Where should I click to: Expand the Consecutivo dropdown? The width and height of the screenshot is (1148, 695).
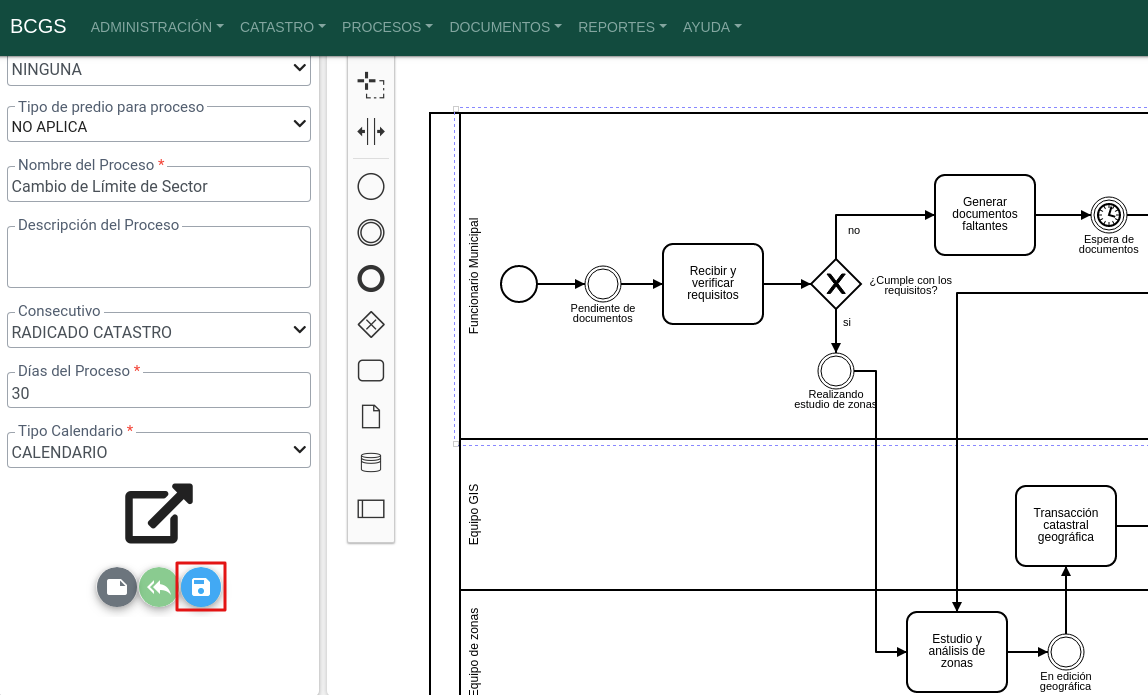coord(159,331)
